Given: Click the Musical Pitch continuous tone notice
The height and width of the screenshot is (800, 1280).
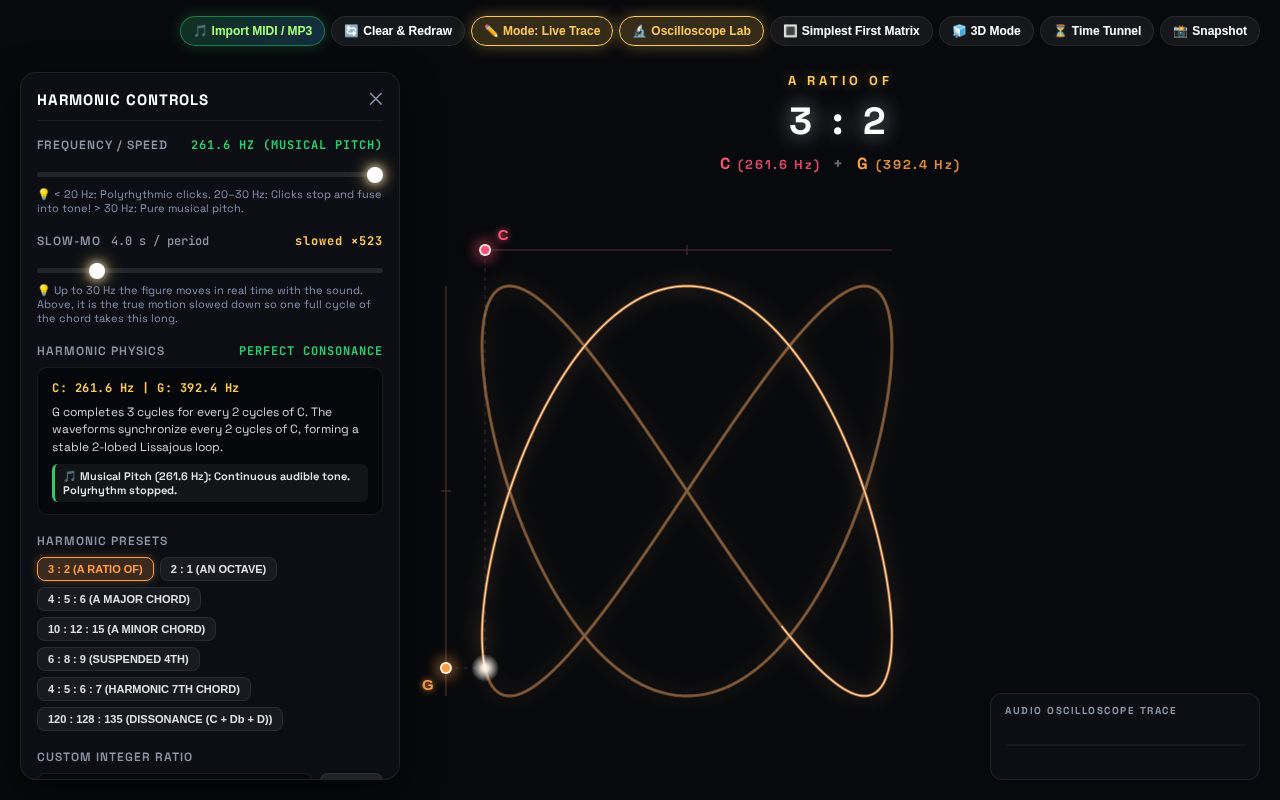Looking at the screenshot, I should (210, 483).
